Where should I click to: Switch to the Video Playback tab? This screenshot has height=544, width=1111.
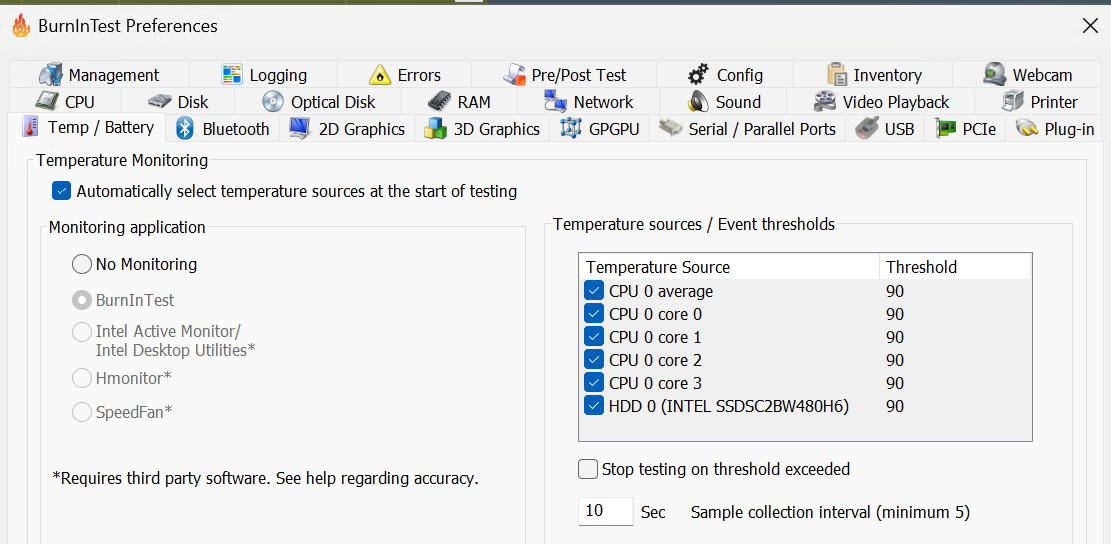tap(881, 101)
